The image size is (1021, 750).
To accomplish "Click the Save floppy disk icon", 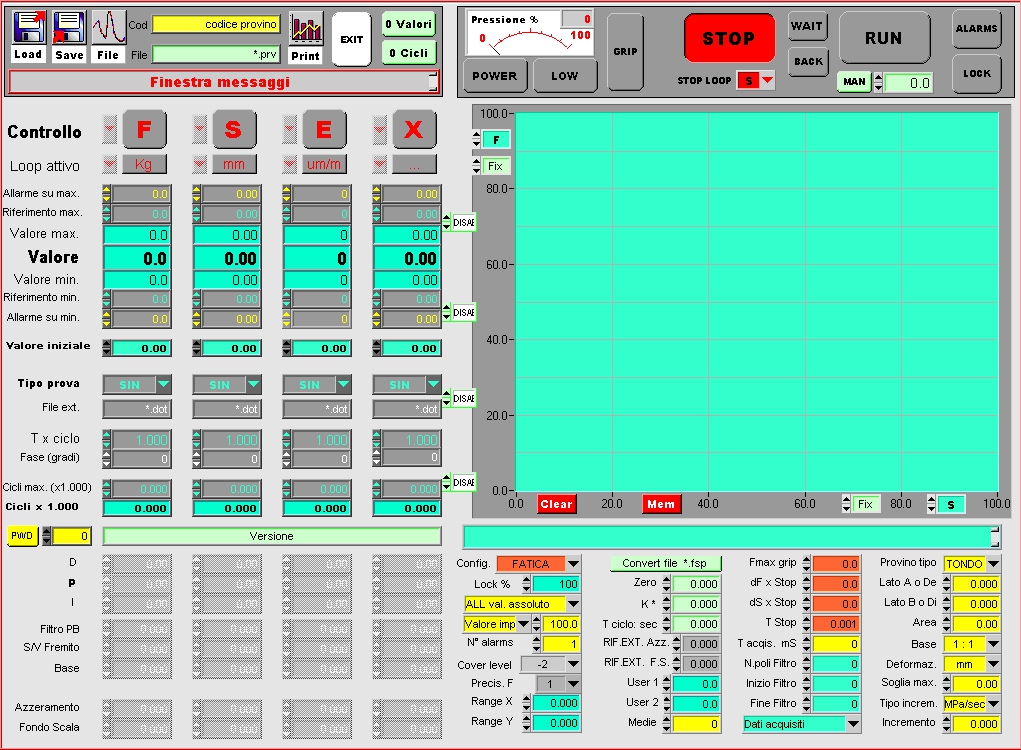I will click(x=69, y=27).
